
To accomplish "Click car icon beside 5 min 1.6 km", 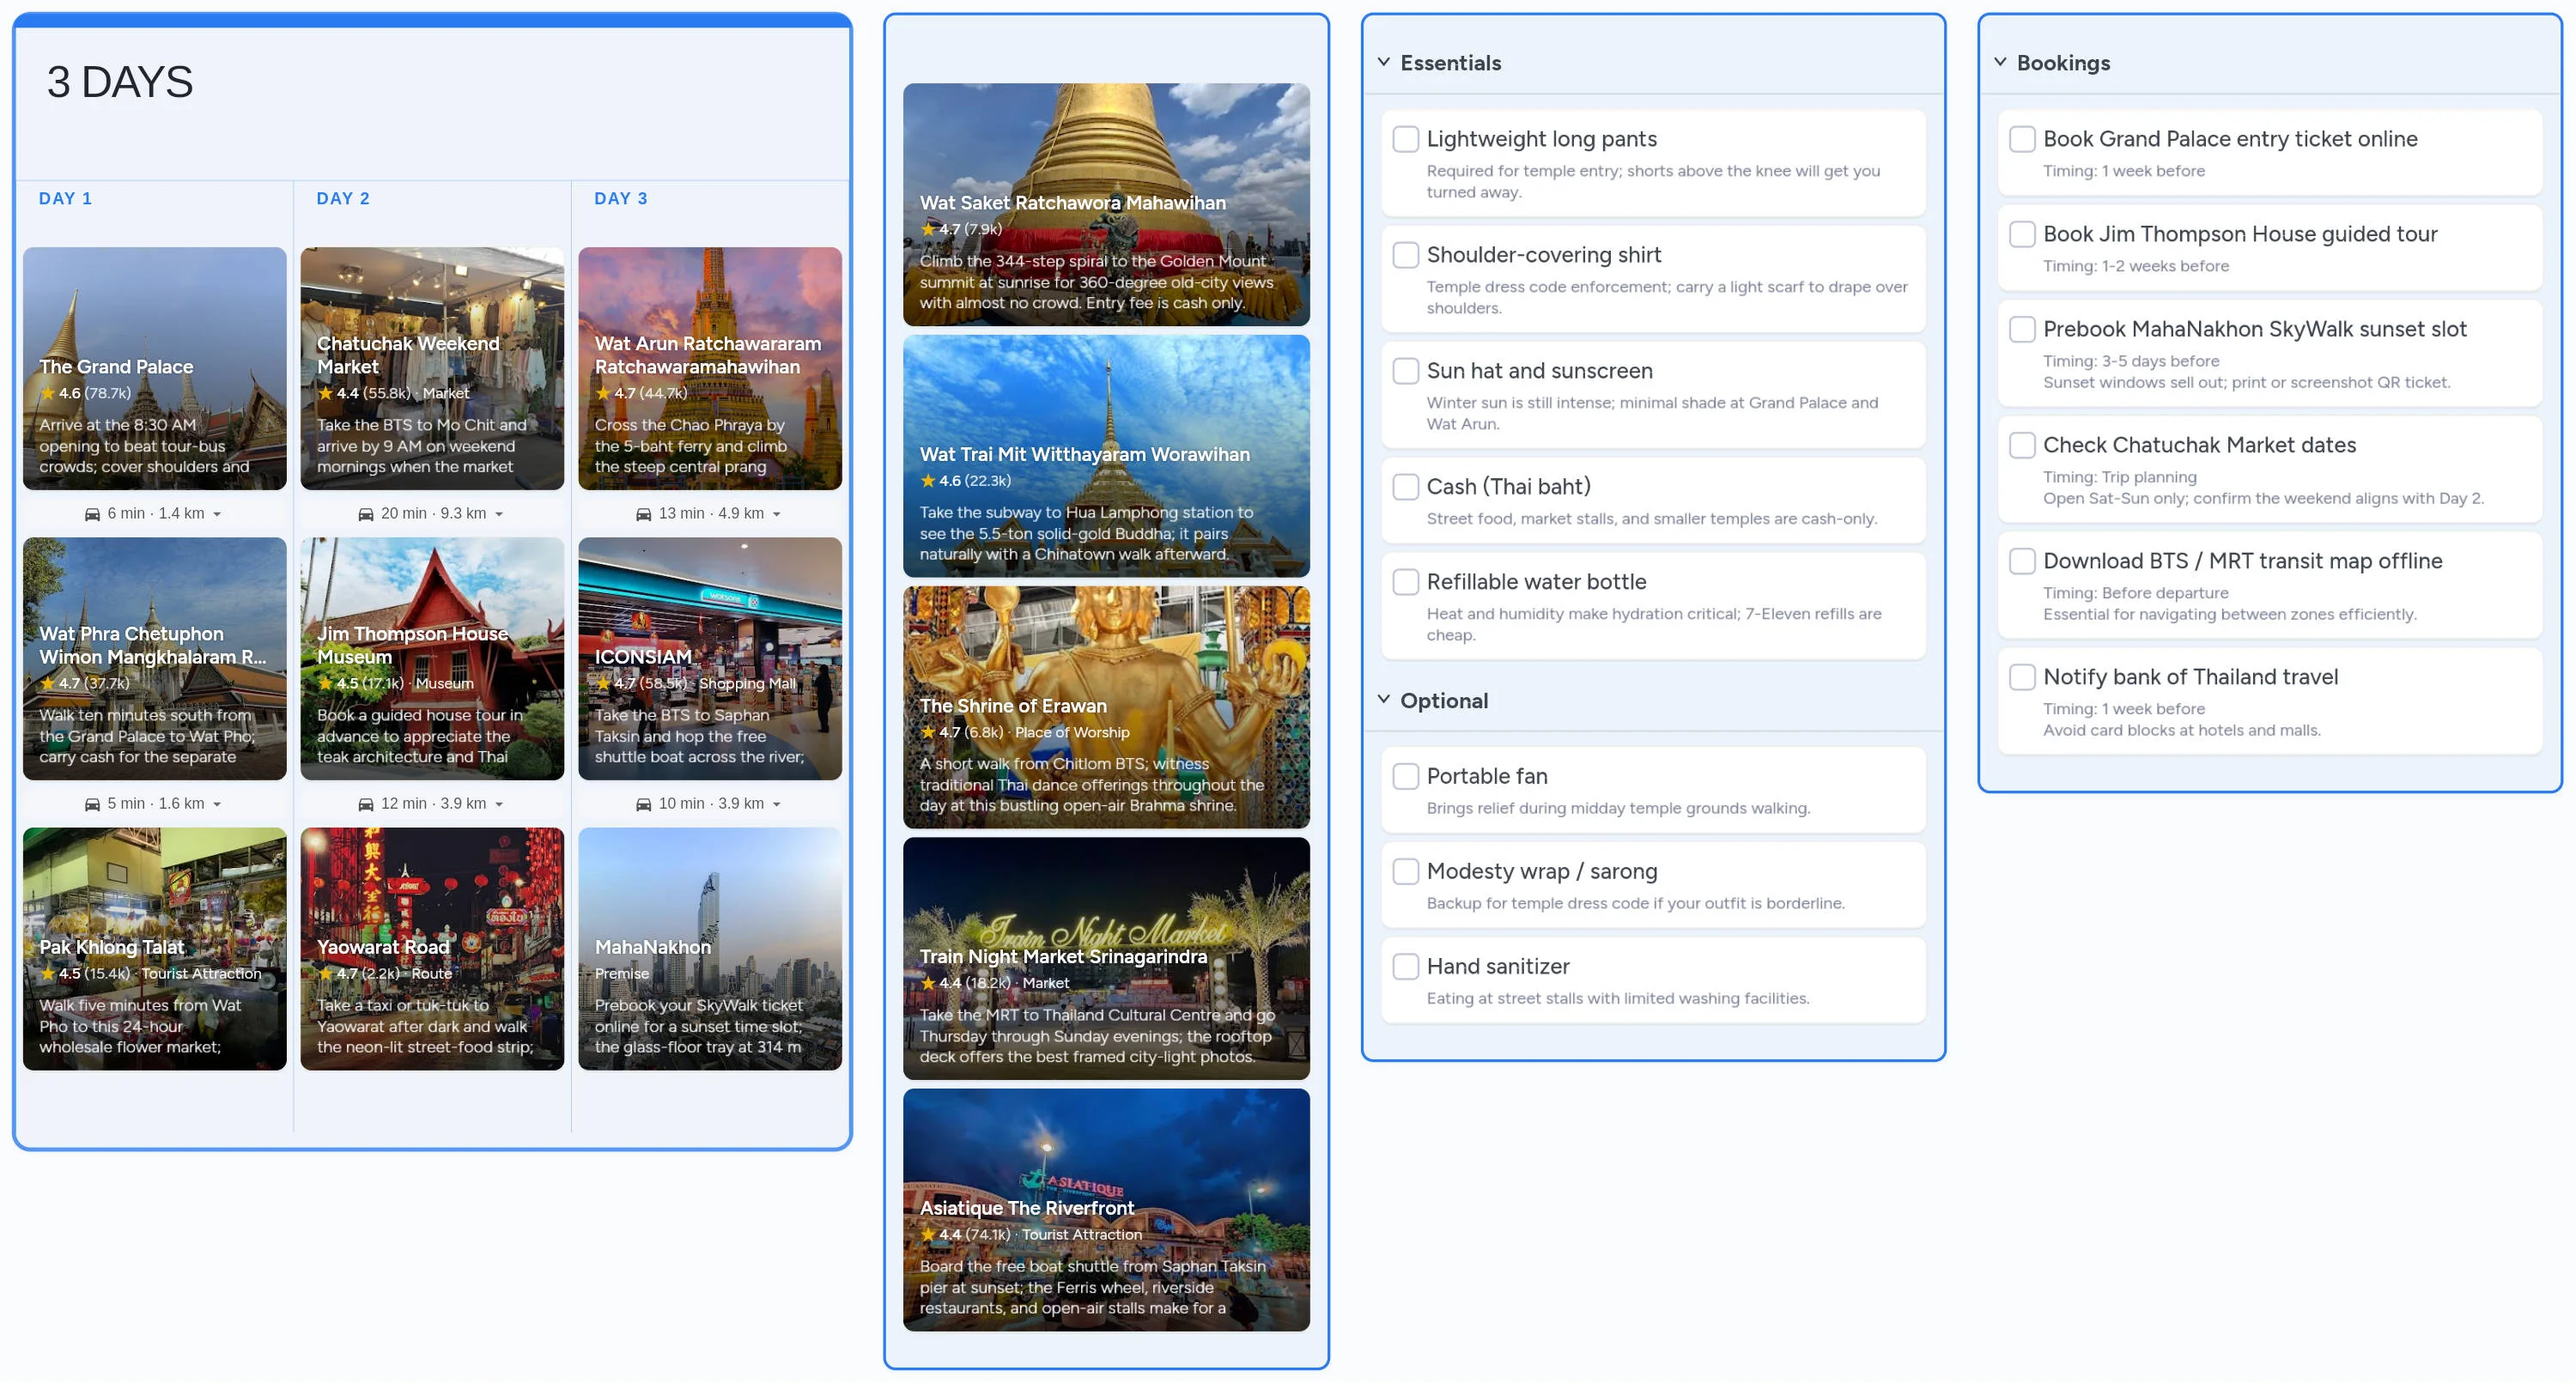I will pos(92,804).
